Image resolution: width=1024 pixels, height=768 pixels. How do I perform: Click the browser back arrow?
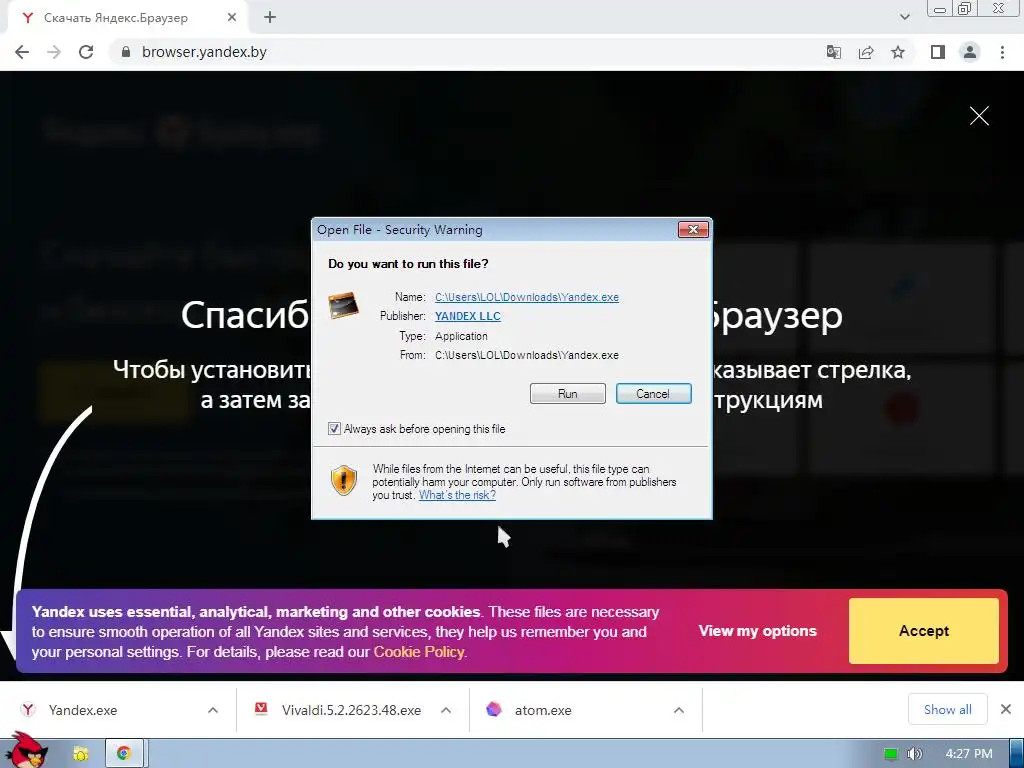click(22, 52)
